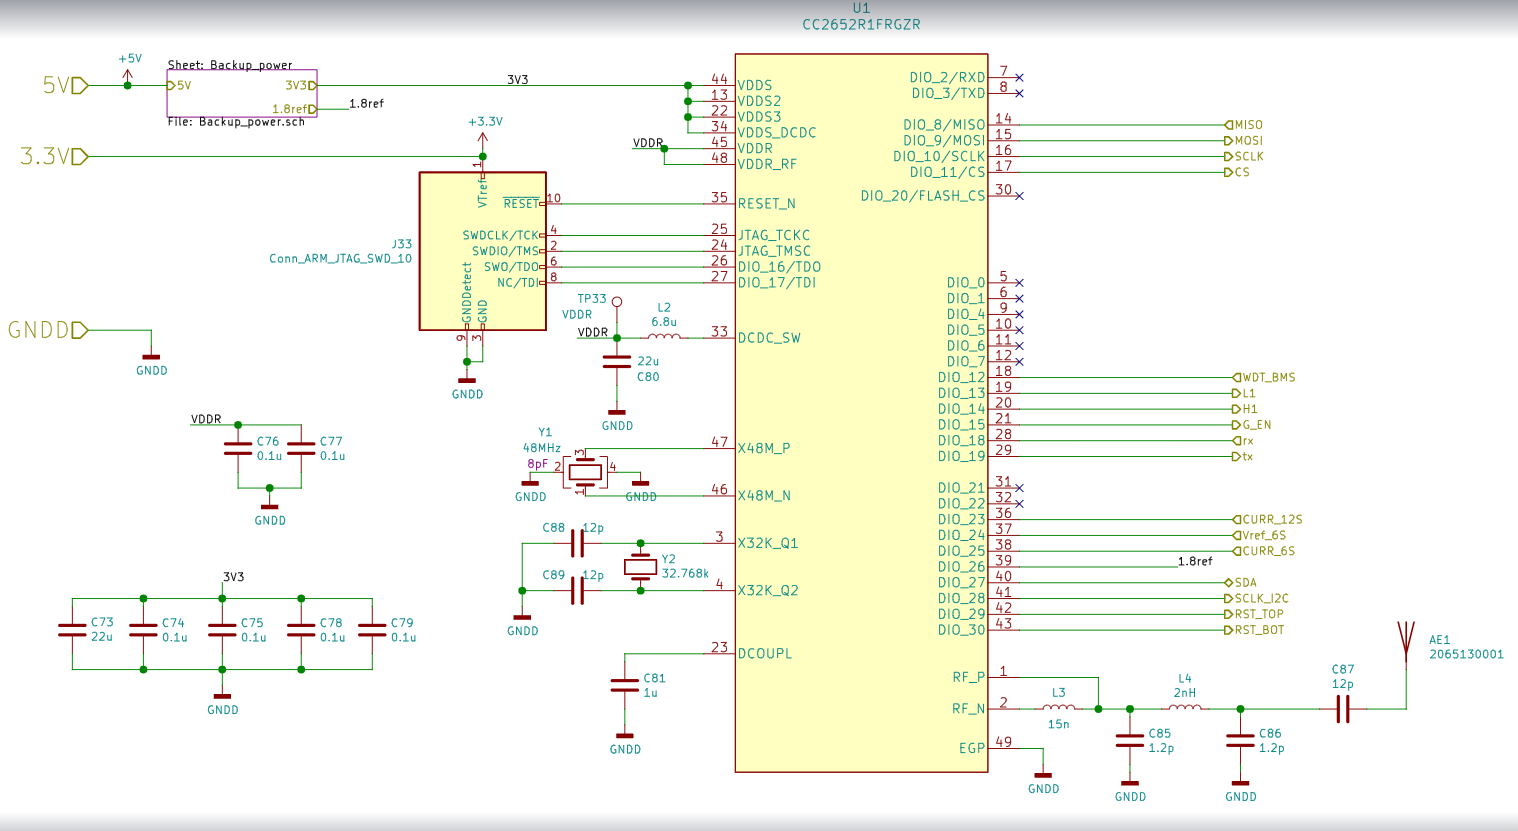This screenshot has width=1518, height=831.
Task: Select the J33 JTAG connector body
Action: (x=483, y=251)
